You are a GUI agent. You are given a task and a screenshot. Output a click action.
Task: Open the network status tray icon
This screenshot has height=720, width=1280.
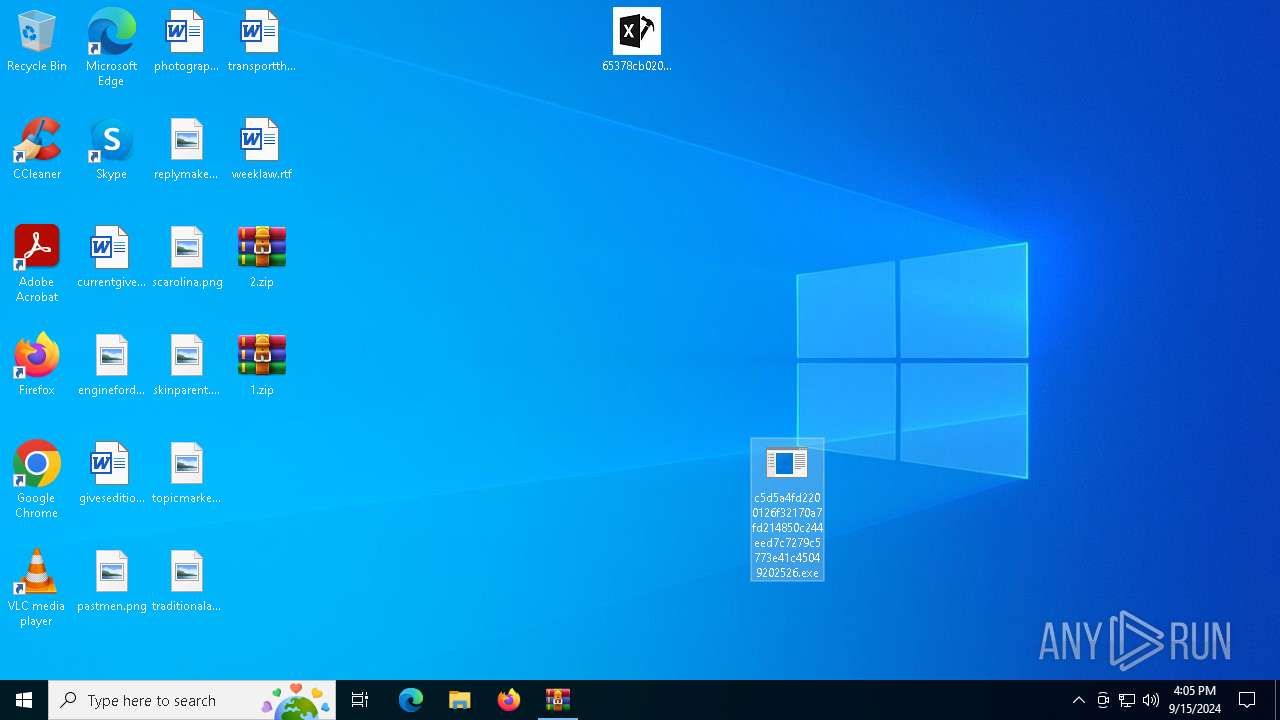coord(1127,700)
